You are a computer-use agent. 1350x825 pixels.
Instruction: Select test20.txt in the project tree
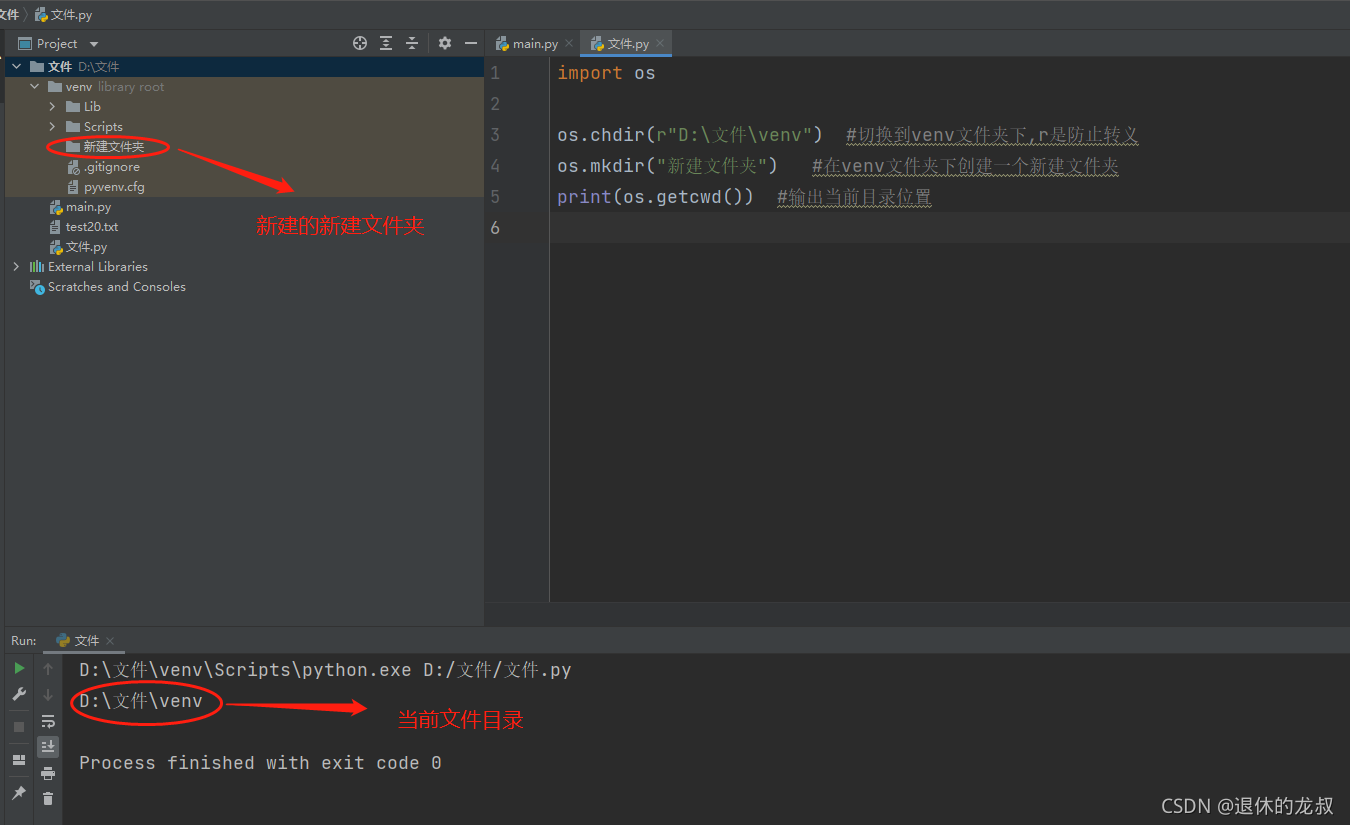click(92, 227)
